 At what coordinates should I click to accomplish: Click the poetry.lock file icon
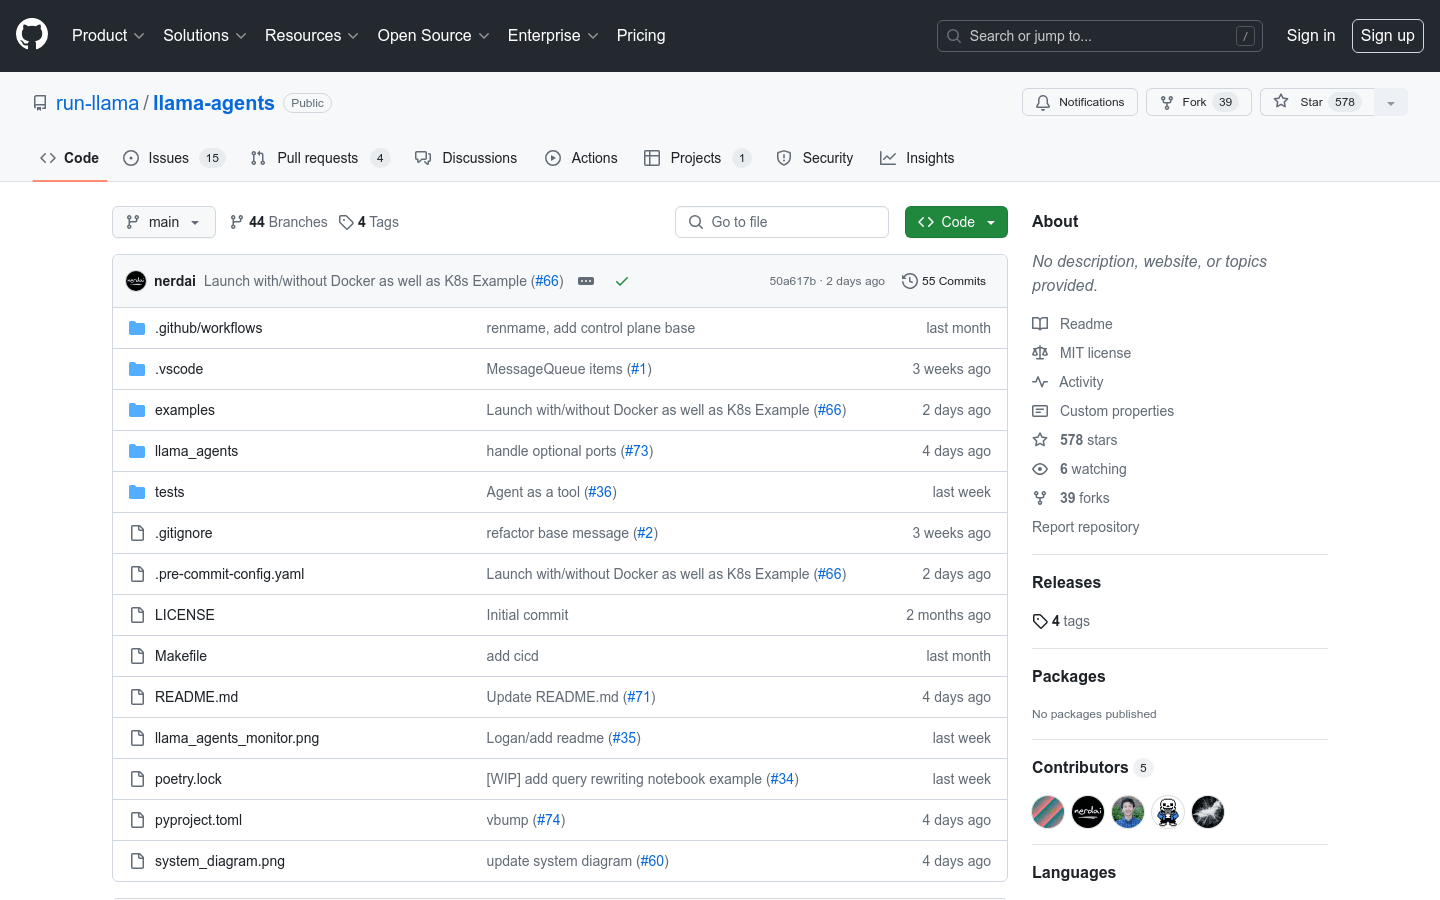[x=137, y=779]
